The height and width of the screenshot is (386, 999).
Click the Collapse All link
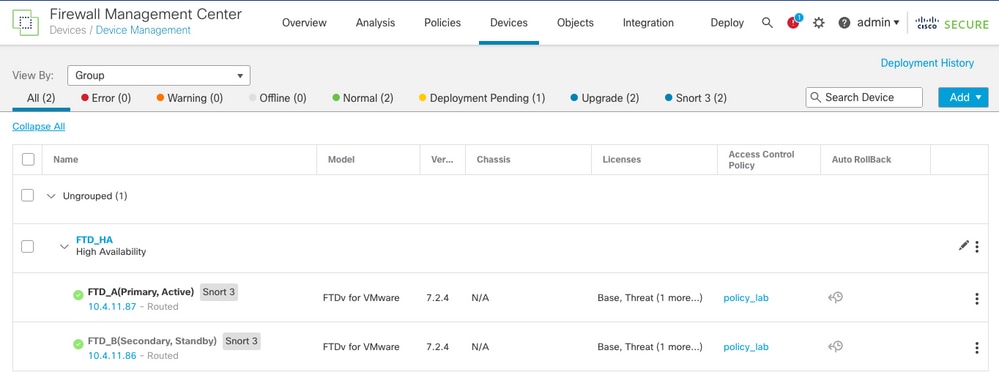39,126
